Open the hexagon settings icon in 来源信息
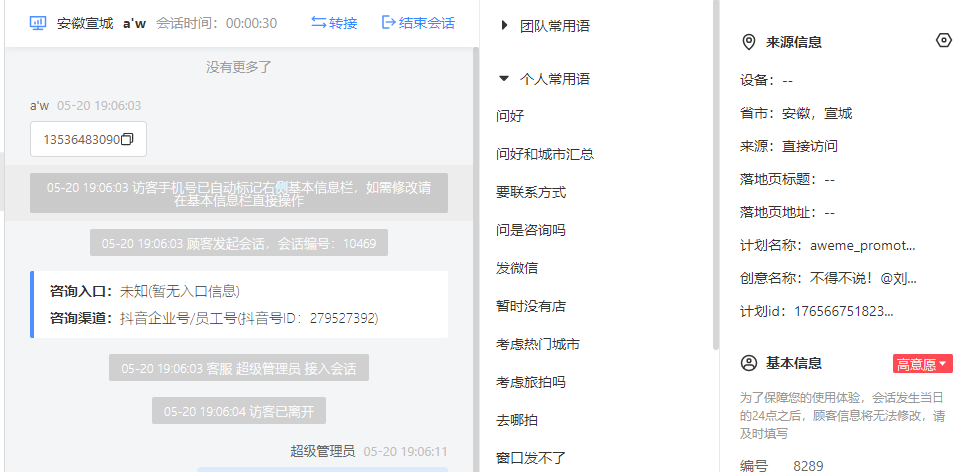 click(x=944, y=41)
